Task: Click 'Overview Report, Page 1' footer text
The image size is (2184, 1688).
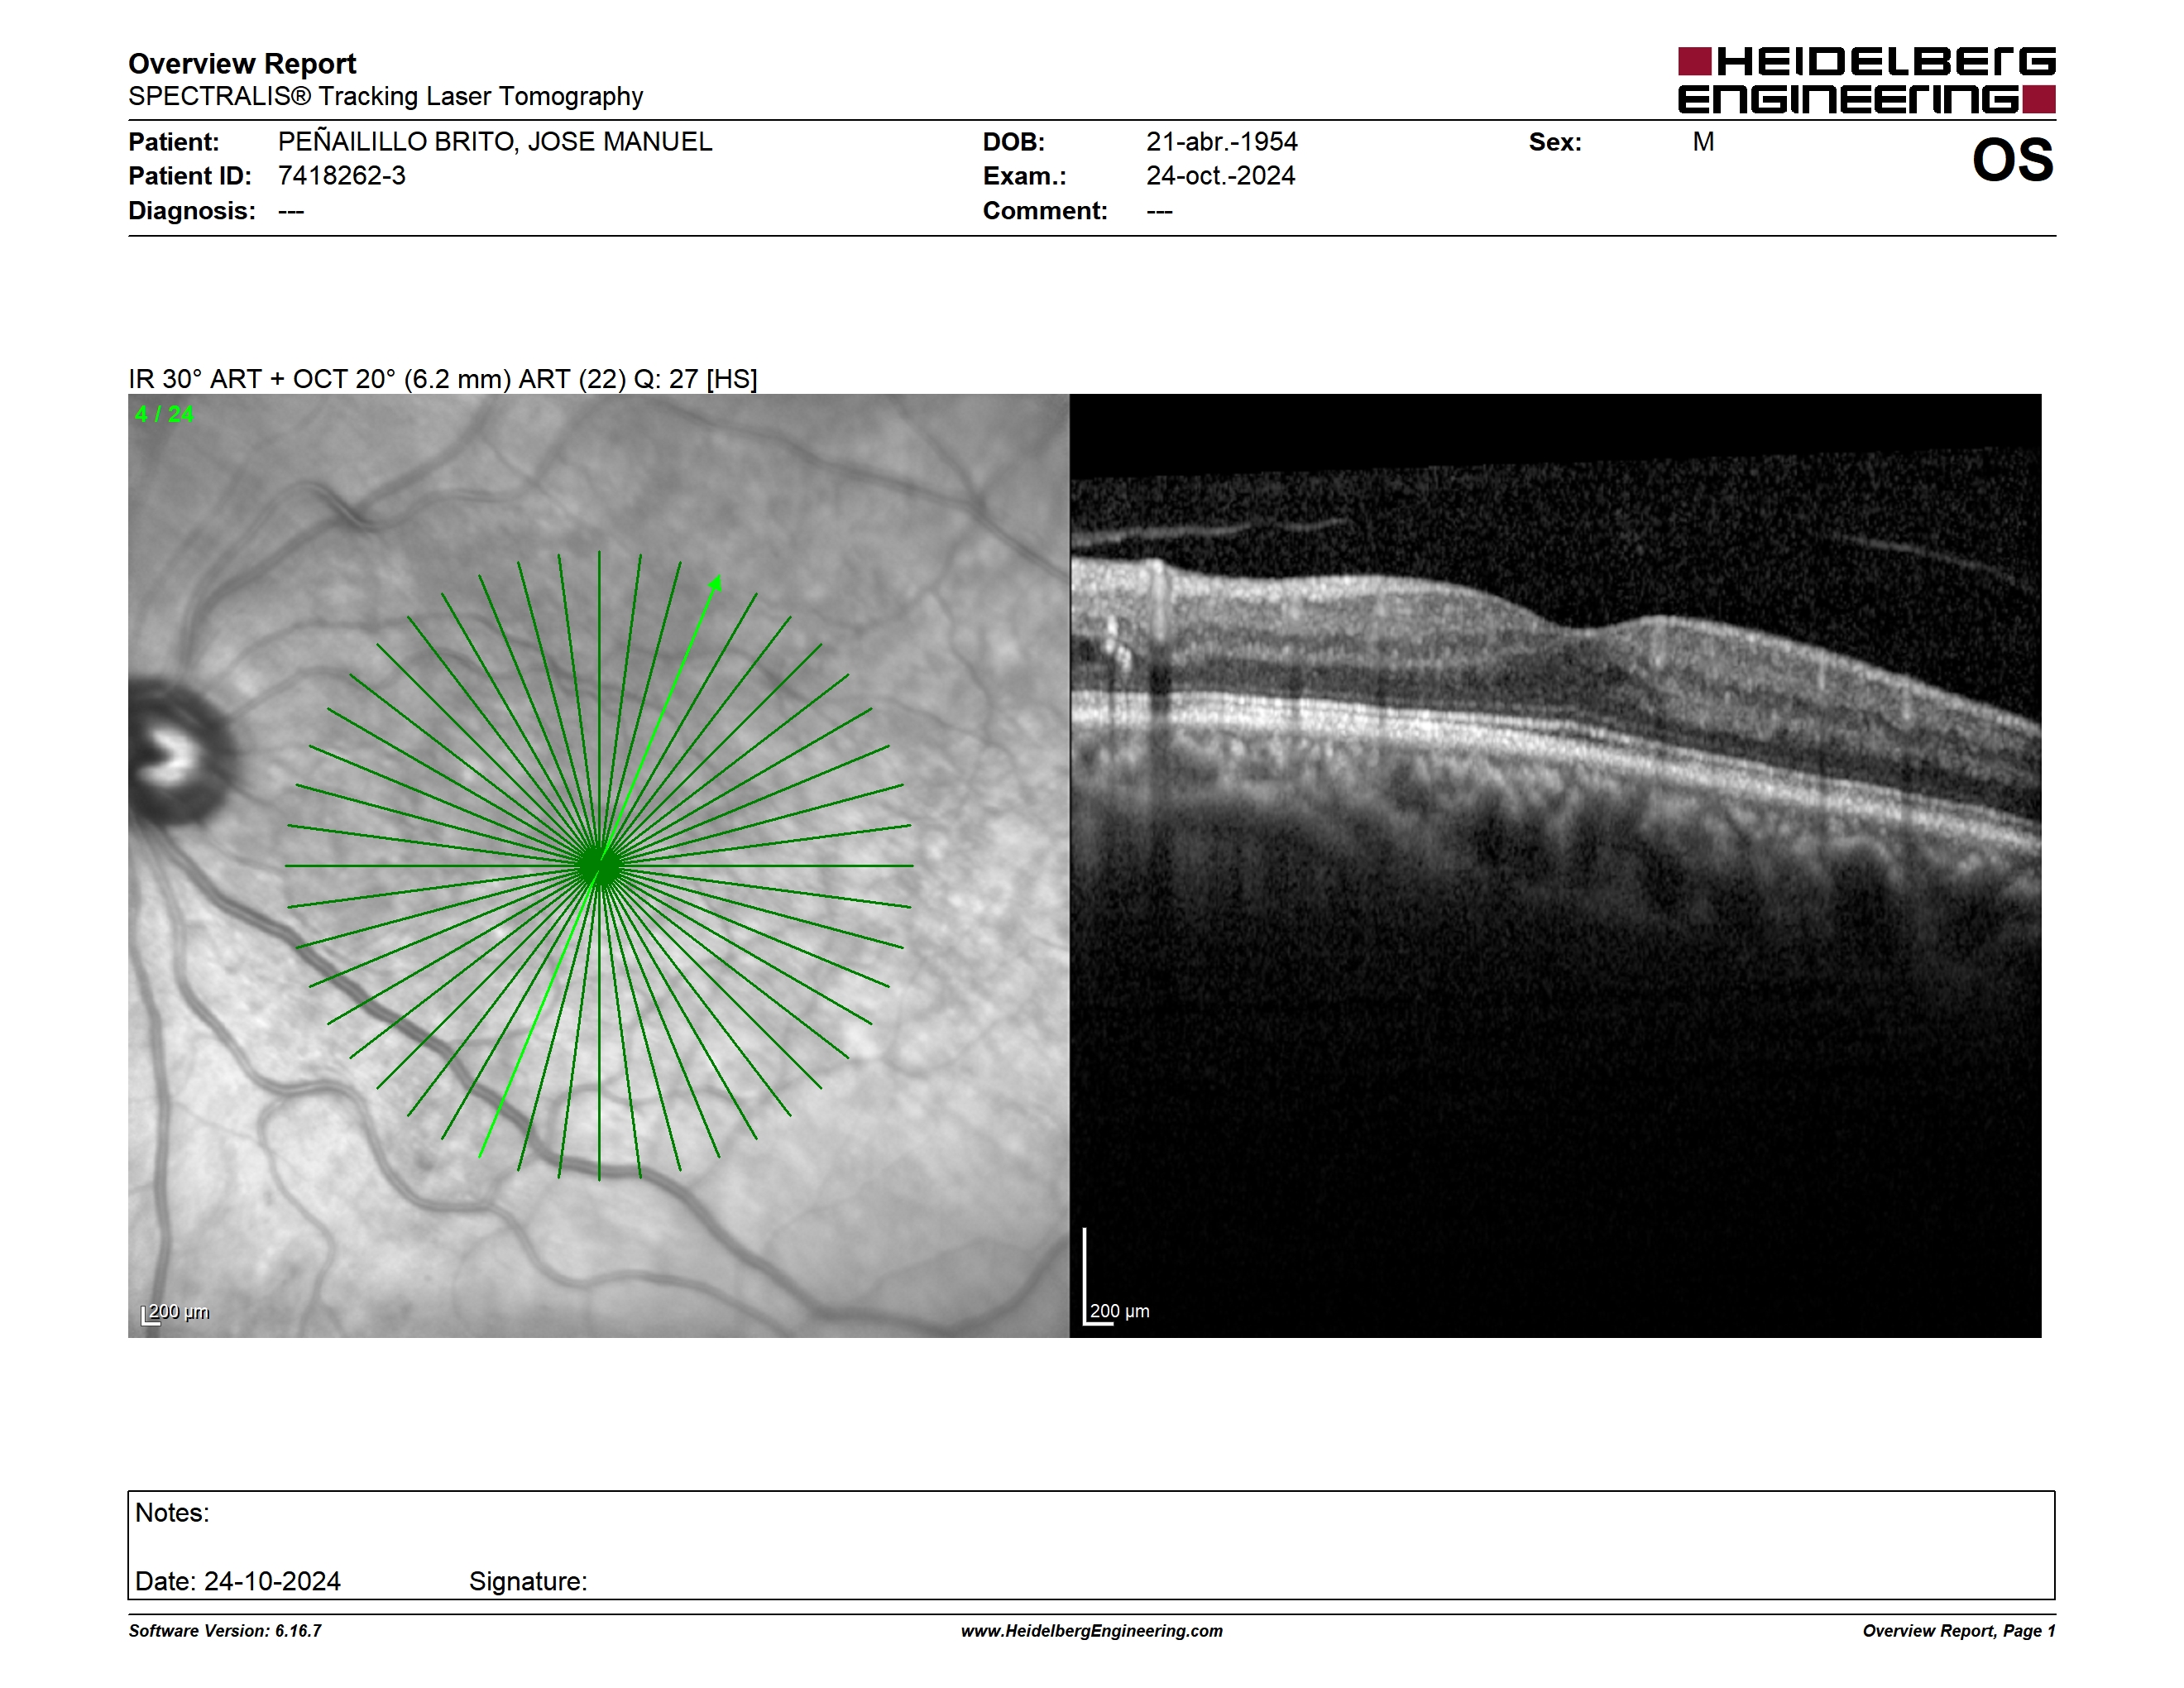Action: [x=1958, y=1630]
